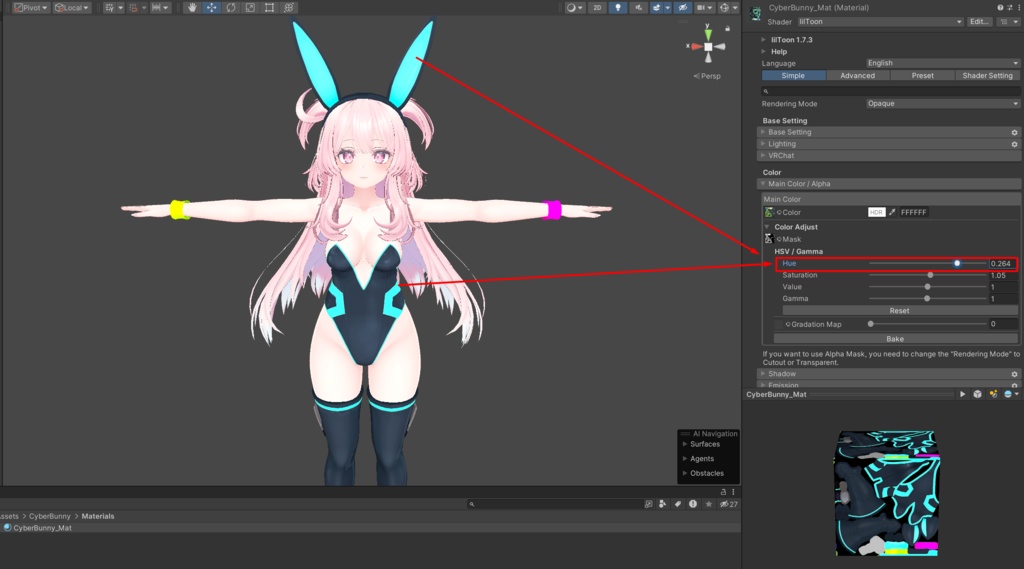Select the Scale tool
Image resolution: width=1024 pixels, height=569 pixels.
pos(250,8)
